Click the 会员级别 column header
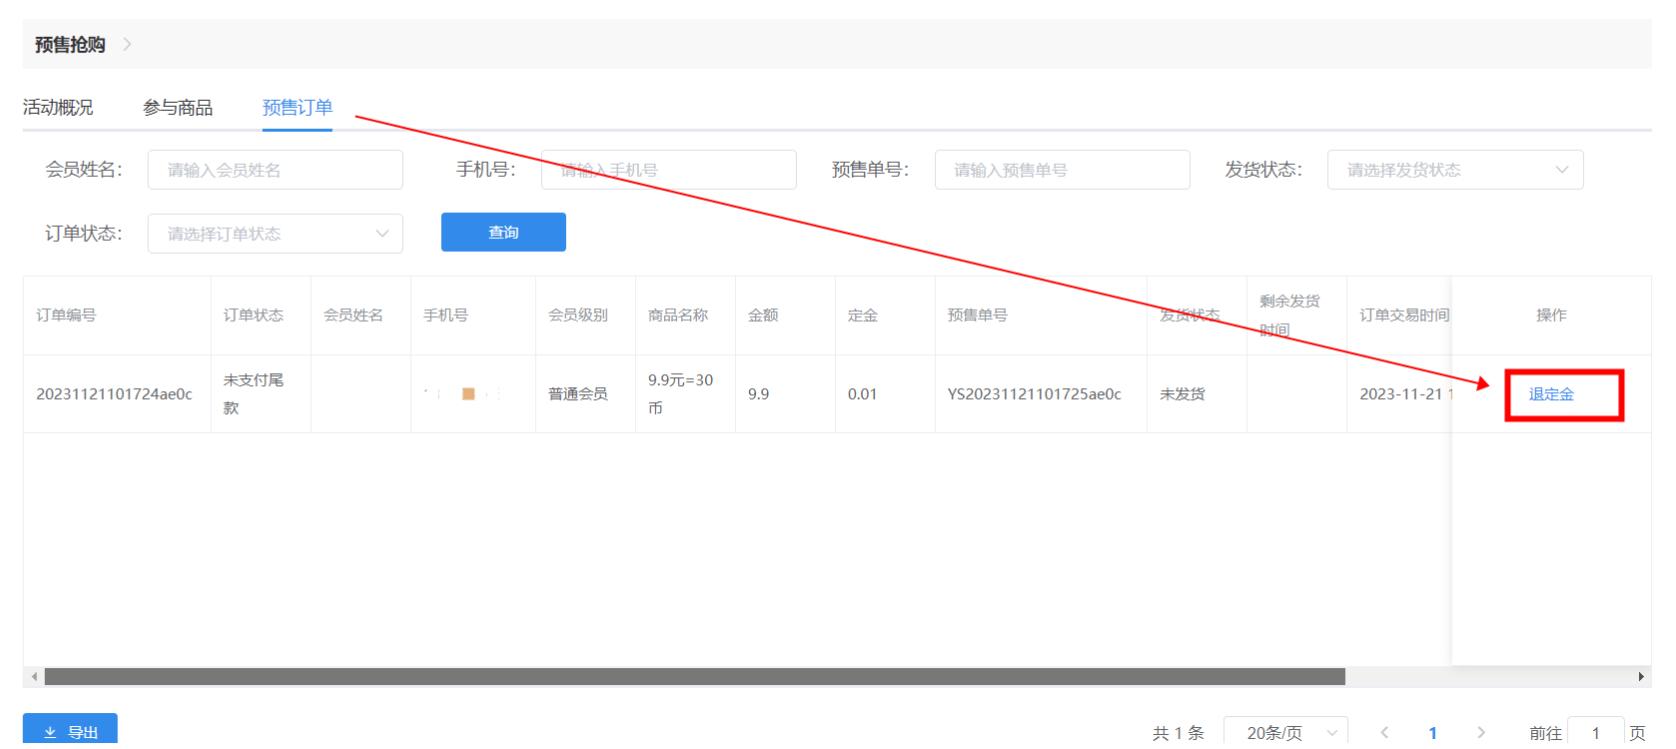This screenshot has height=749, width=1676. pyautogui.click(x=578, y=315)
